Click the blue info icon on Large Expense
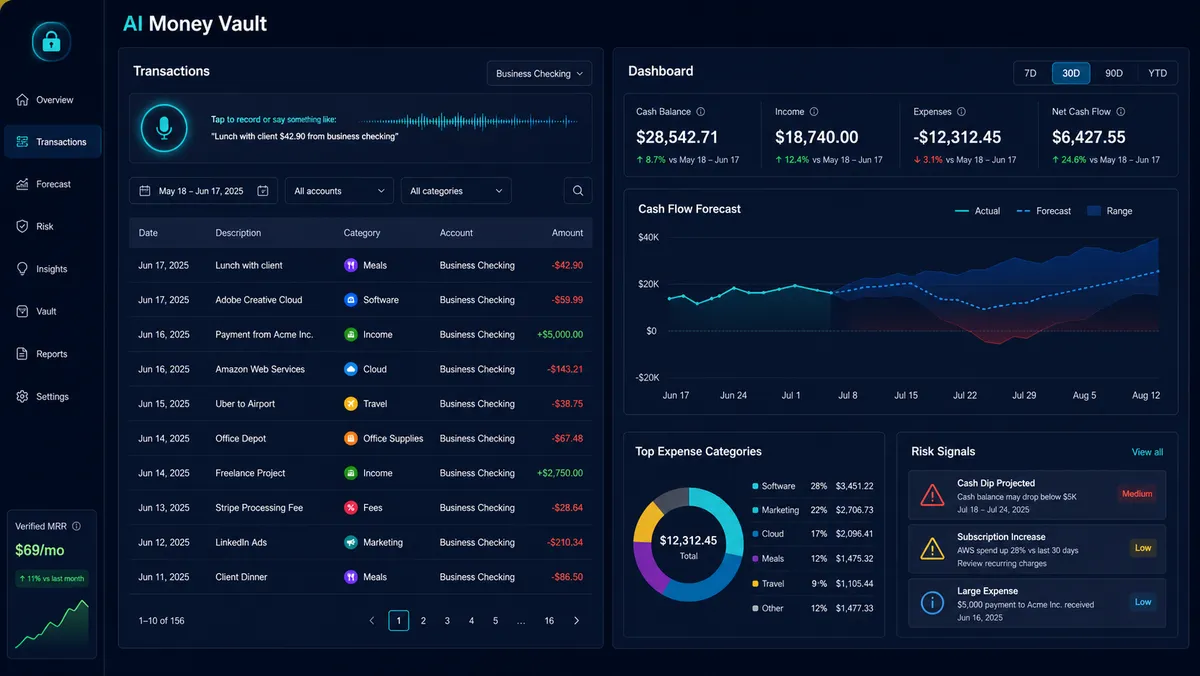 click(932, 603)
